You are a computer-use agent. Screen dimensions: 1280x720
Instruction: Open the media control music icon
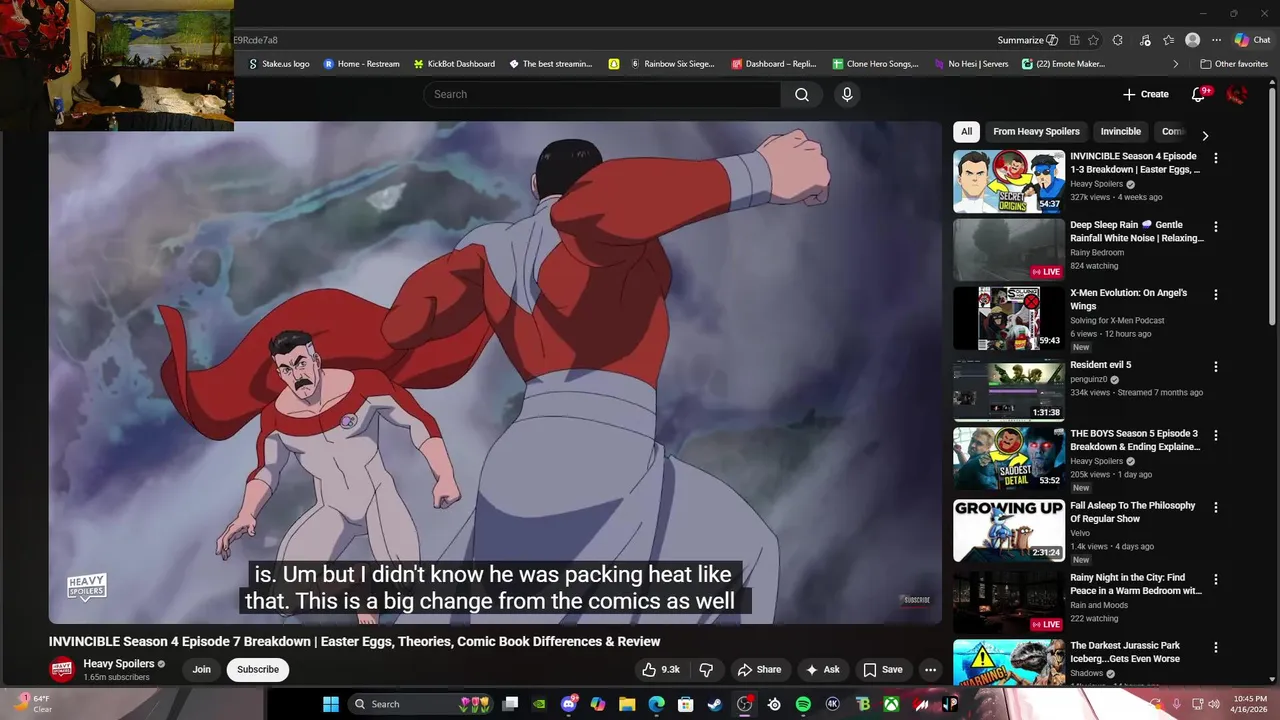[1144, 40]
